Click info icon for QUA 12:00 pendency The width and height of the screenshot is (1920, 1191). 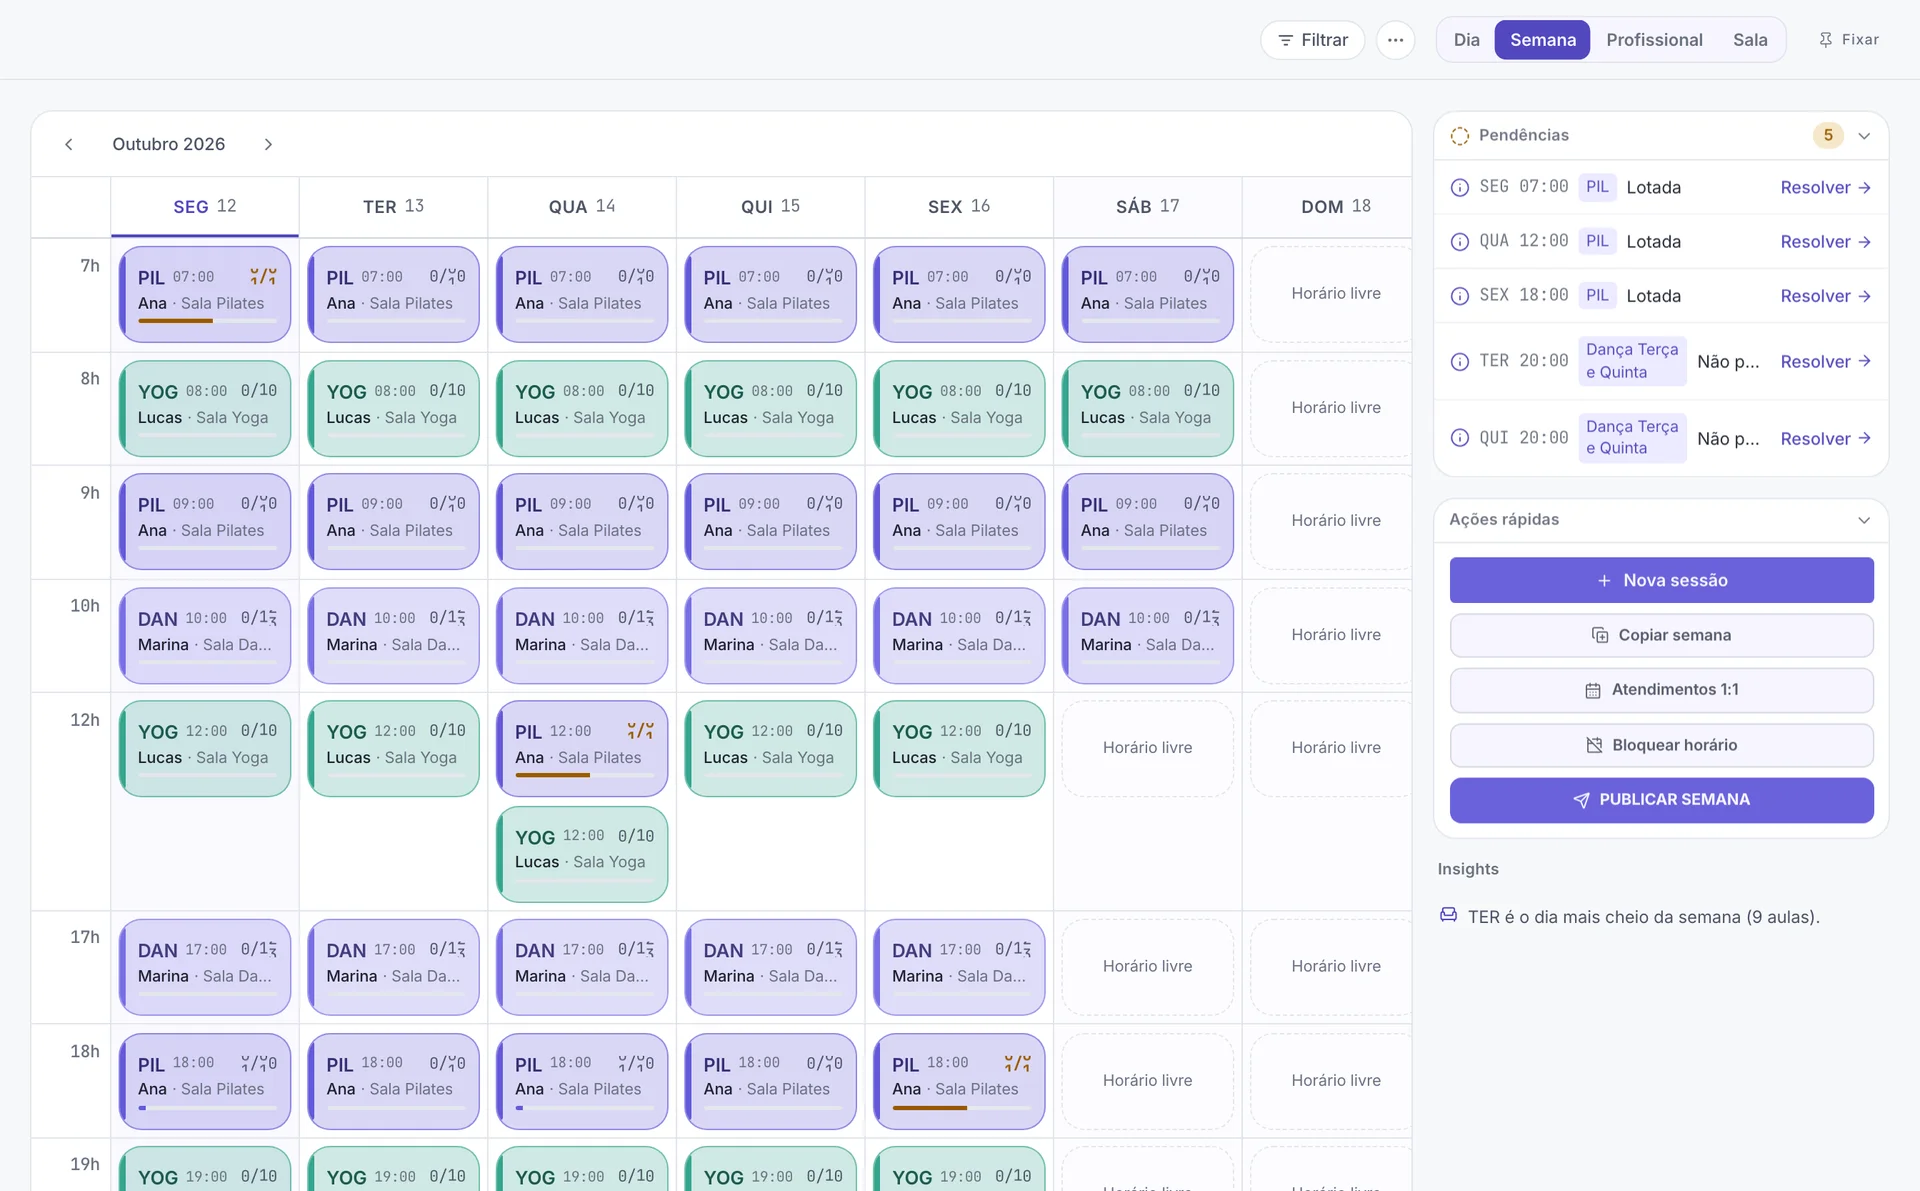(x=1460, y=241)
